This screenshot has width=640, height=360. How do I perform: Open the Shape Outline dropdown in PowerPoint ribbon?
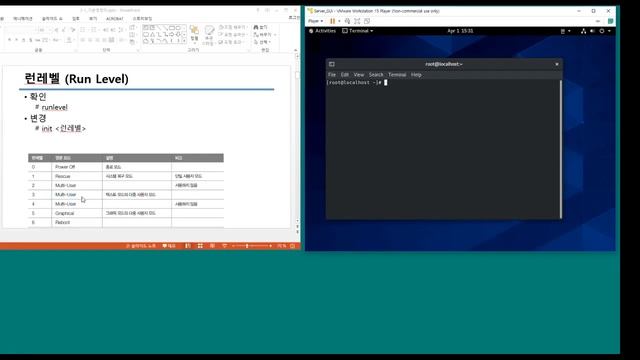coord(233,35)
